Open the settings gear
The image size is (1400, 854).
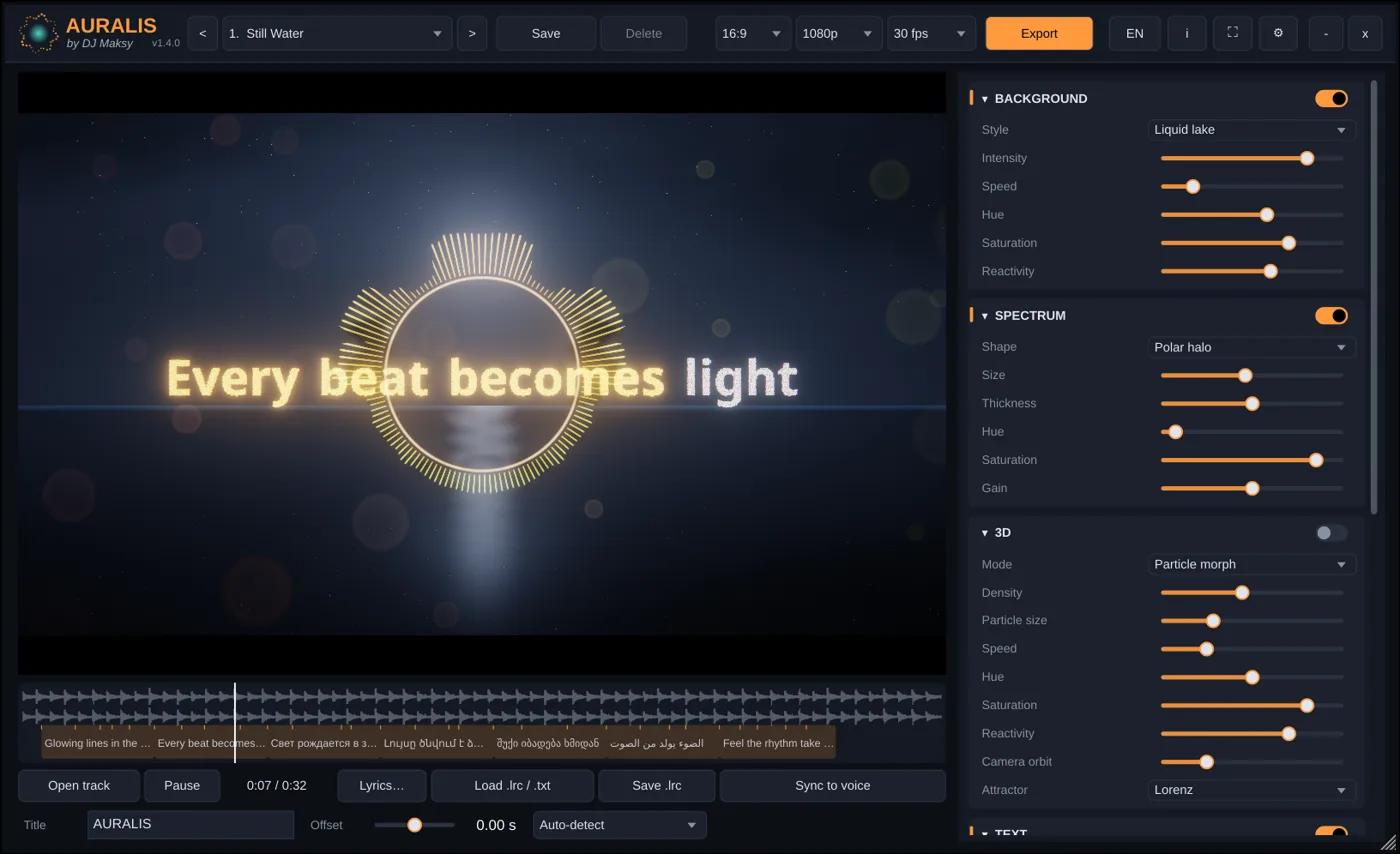tap(1278, 33)
